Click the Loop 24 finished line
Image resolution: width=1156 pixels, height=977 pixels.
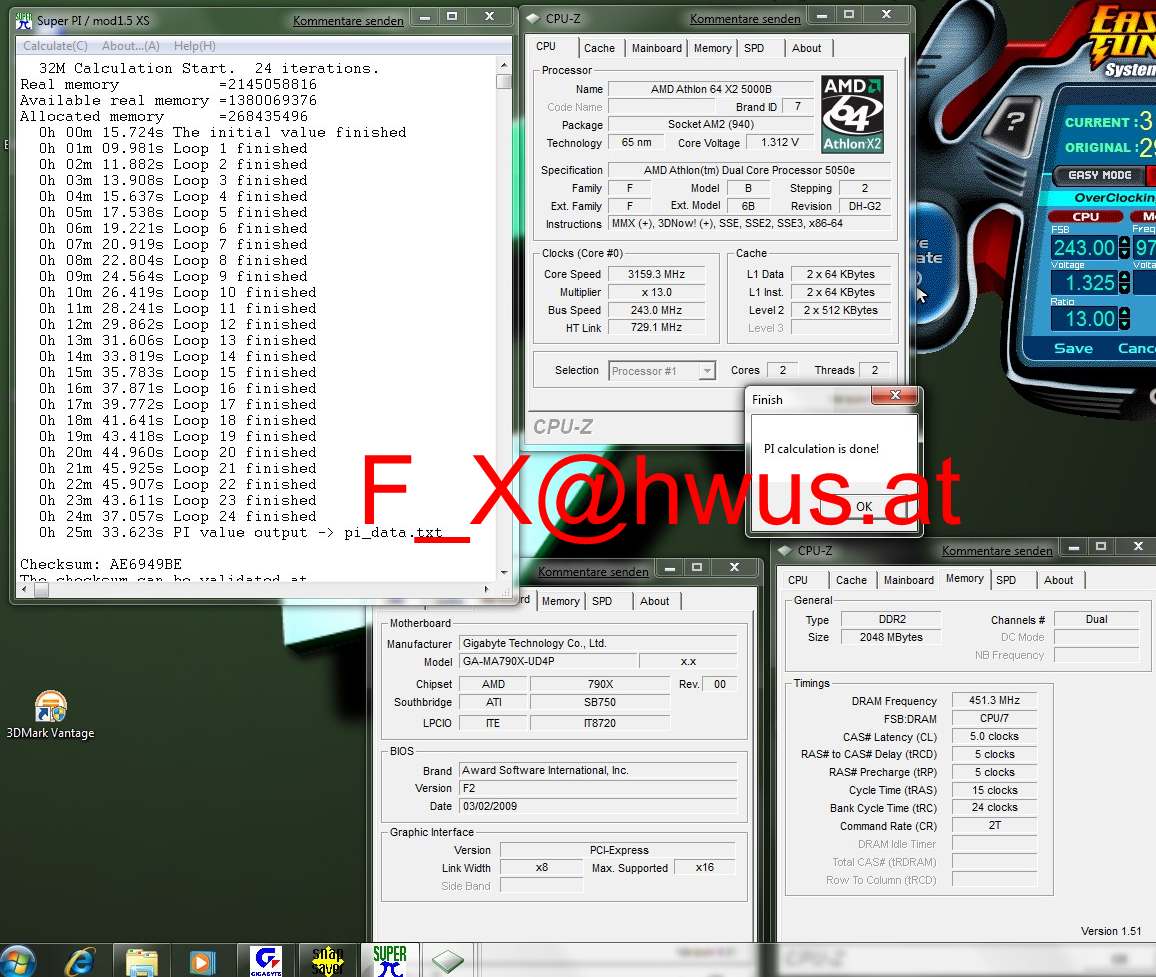click(177, 516)
